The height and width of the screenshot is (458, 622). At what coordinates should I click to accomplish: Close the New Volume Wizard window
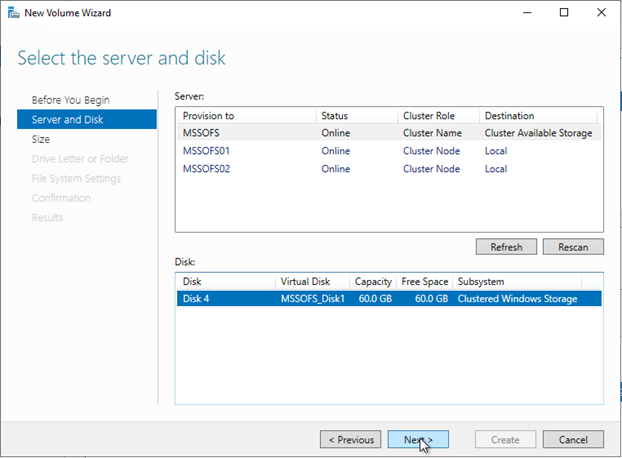(601, 13)
